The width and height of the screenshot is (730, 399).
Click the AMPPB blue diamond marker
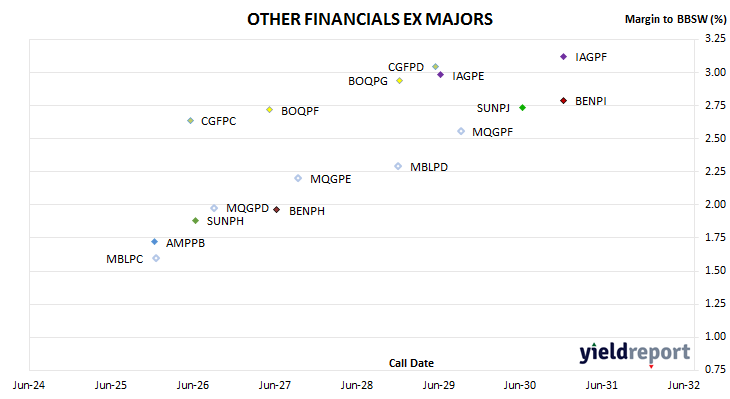tap(155, 242)
